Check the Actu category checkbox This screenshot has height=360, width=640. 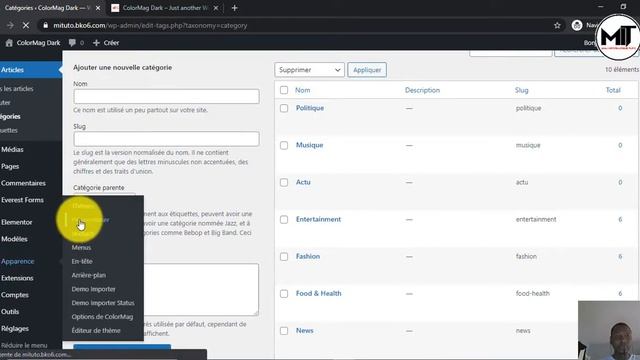click(284, 182)
